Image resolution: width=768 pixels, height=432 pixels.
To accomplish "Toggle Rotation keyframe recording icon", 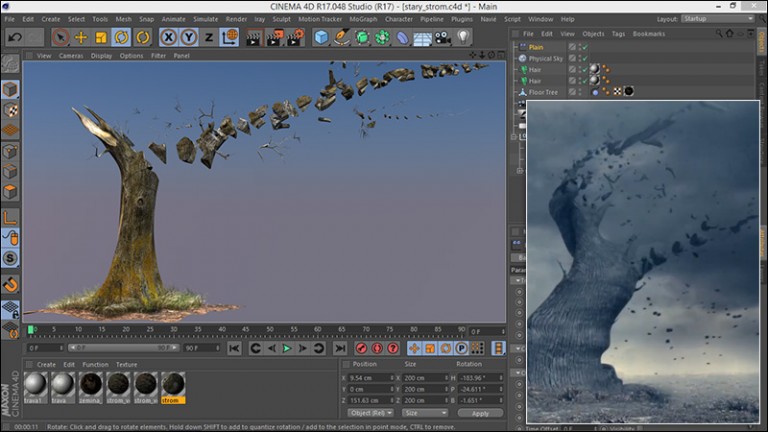I will [x=446, y=348].
